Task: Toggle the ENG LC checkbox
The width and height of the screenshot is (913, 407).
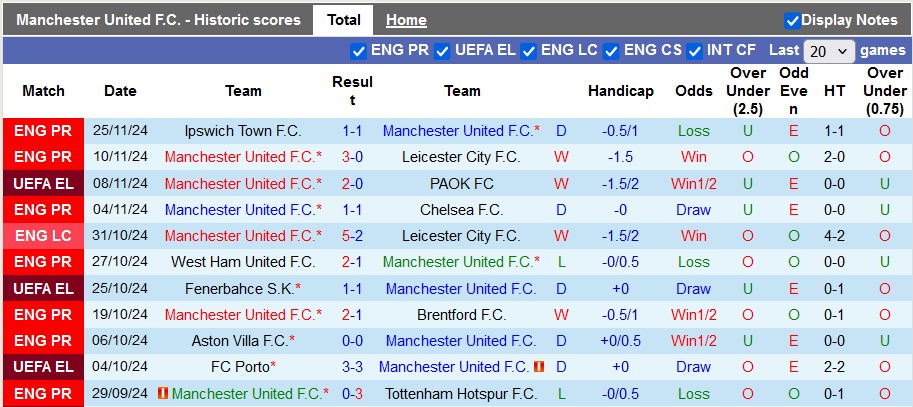Action: [x=529, y=51]
